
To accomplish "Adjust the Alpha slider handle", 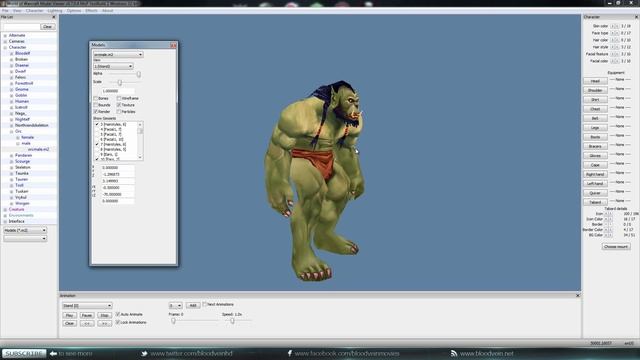I will [139, 74].
